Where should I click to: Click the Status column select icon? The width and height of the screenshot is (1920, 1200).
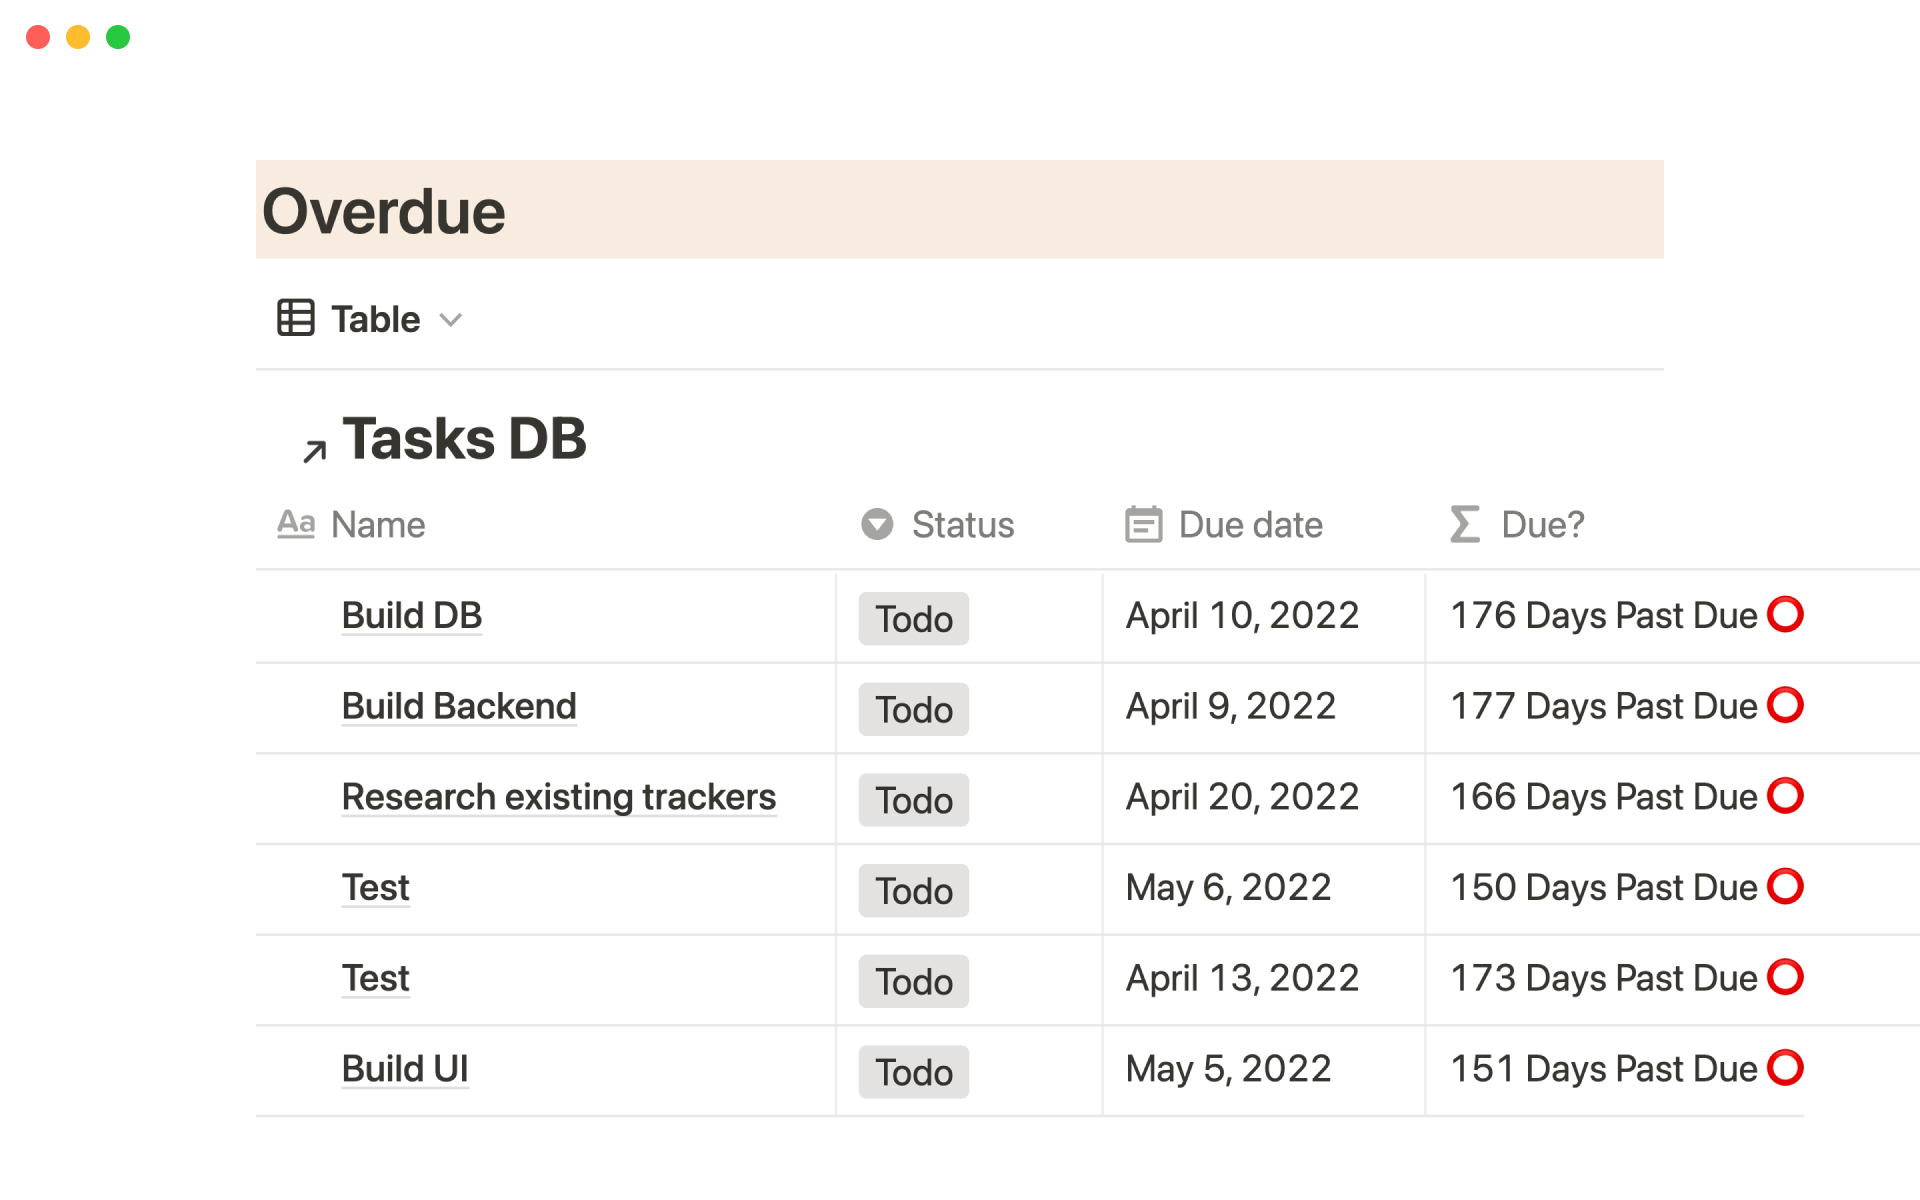point(877,524)
